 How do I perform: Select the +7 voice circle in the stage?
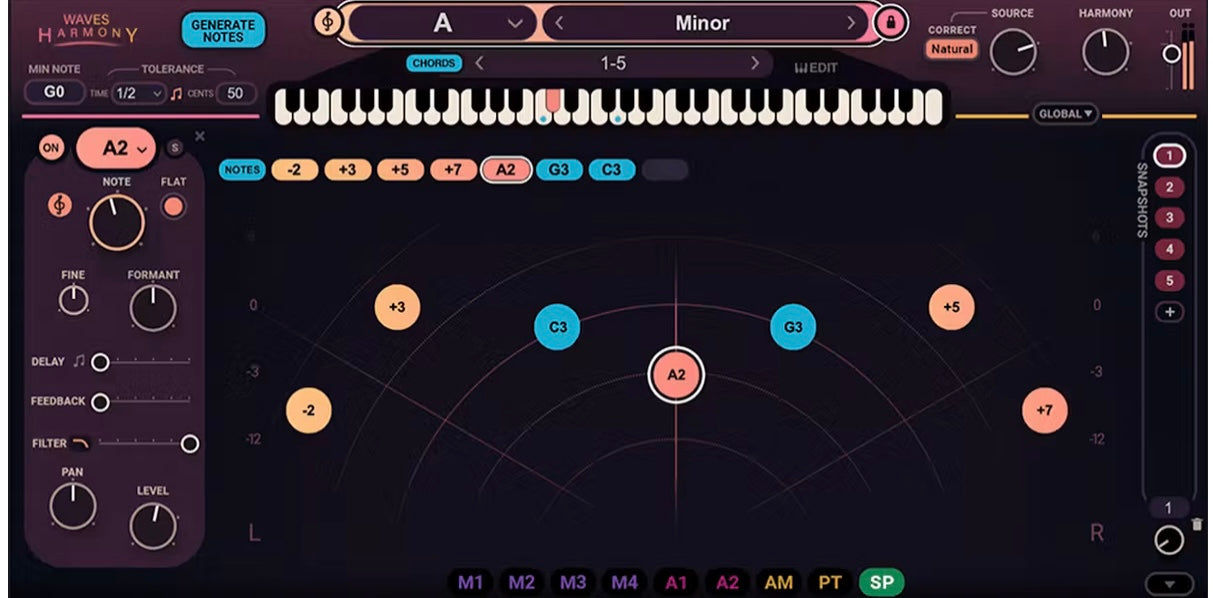coord(1044,410)
